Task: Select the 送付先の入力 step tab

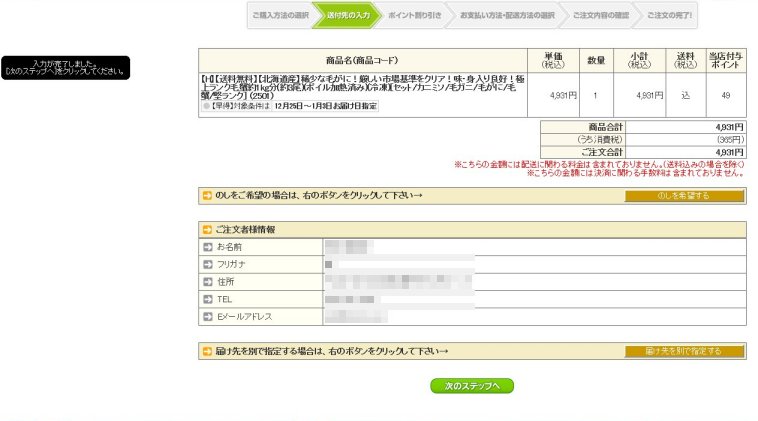Action: (347, 16)
